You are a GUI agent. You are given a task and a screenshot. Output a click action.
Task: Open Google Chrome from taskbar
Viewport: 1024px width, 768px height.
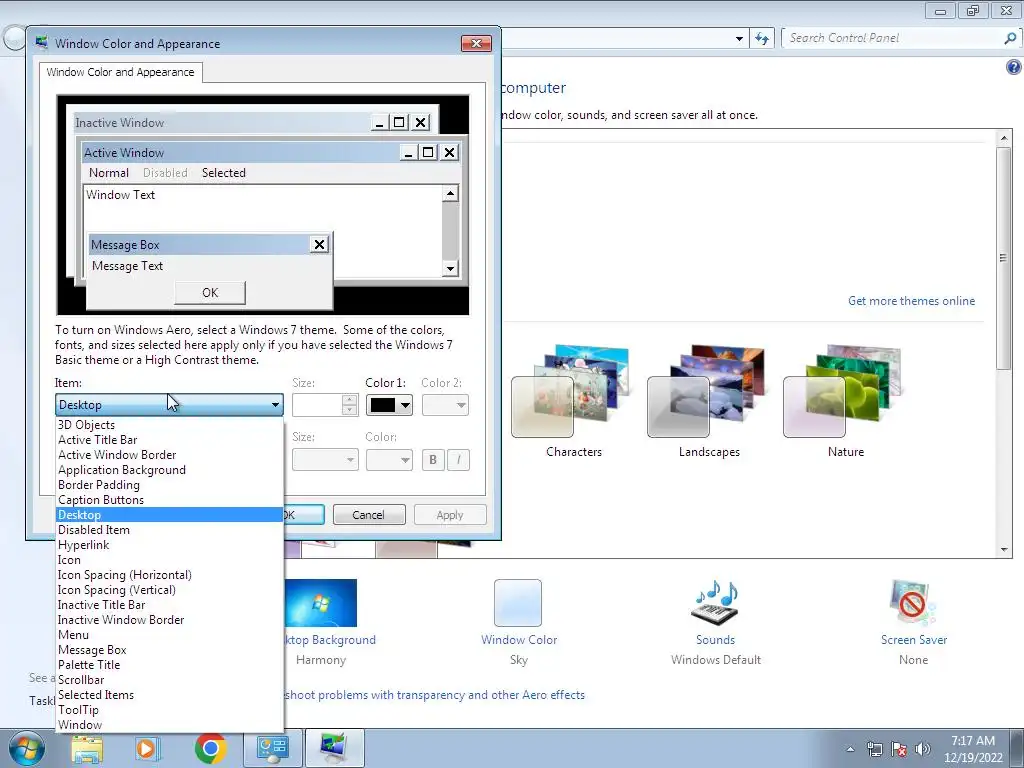[210, 748]
